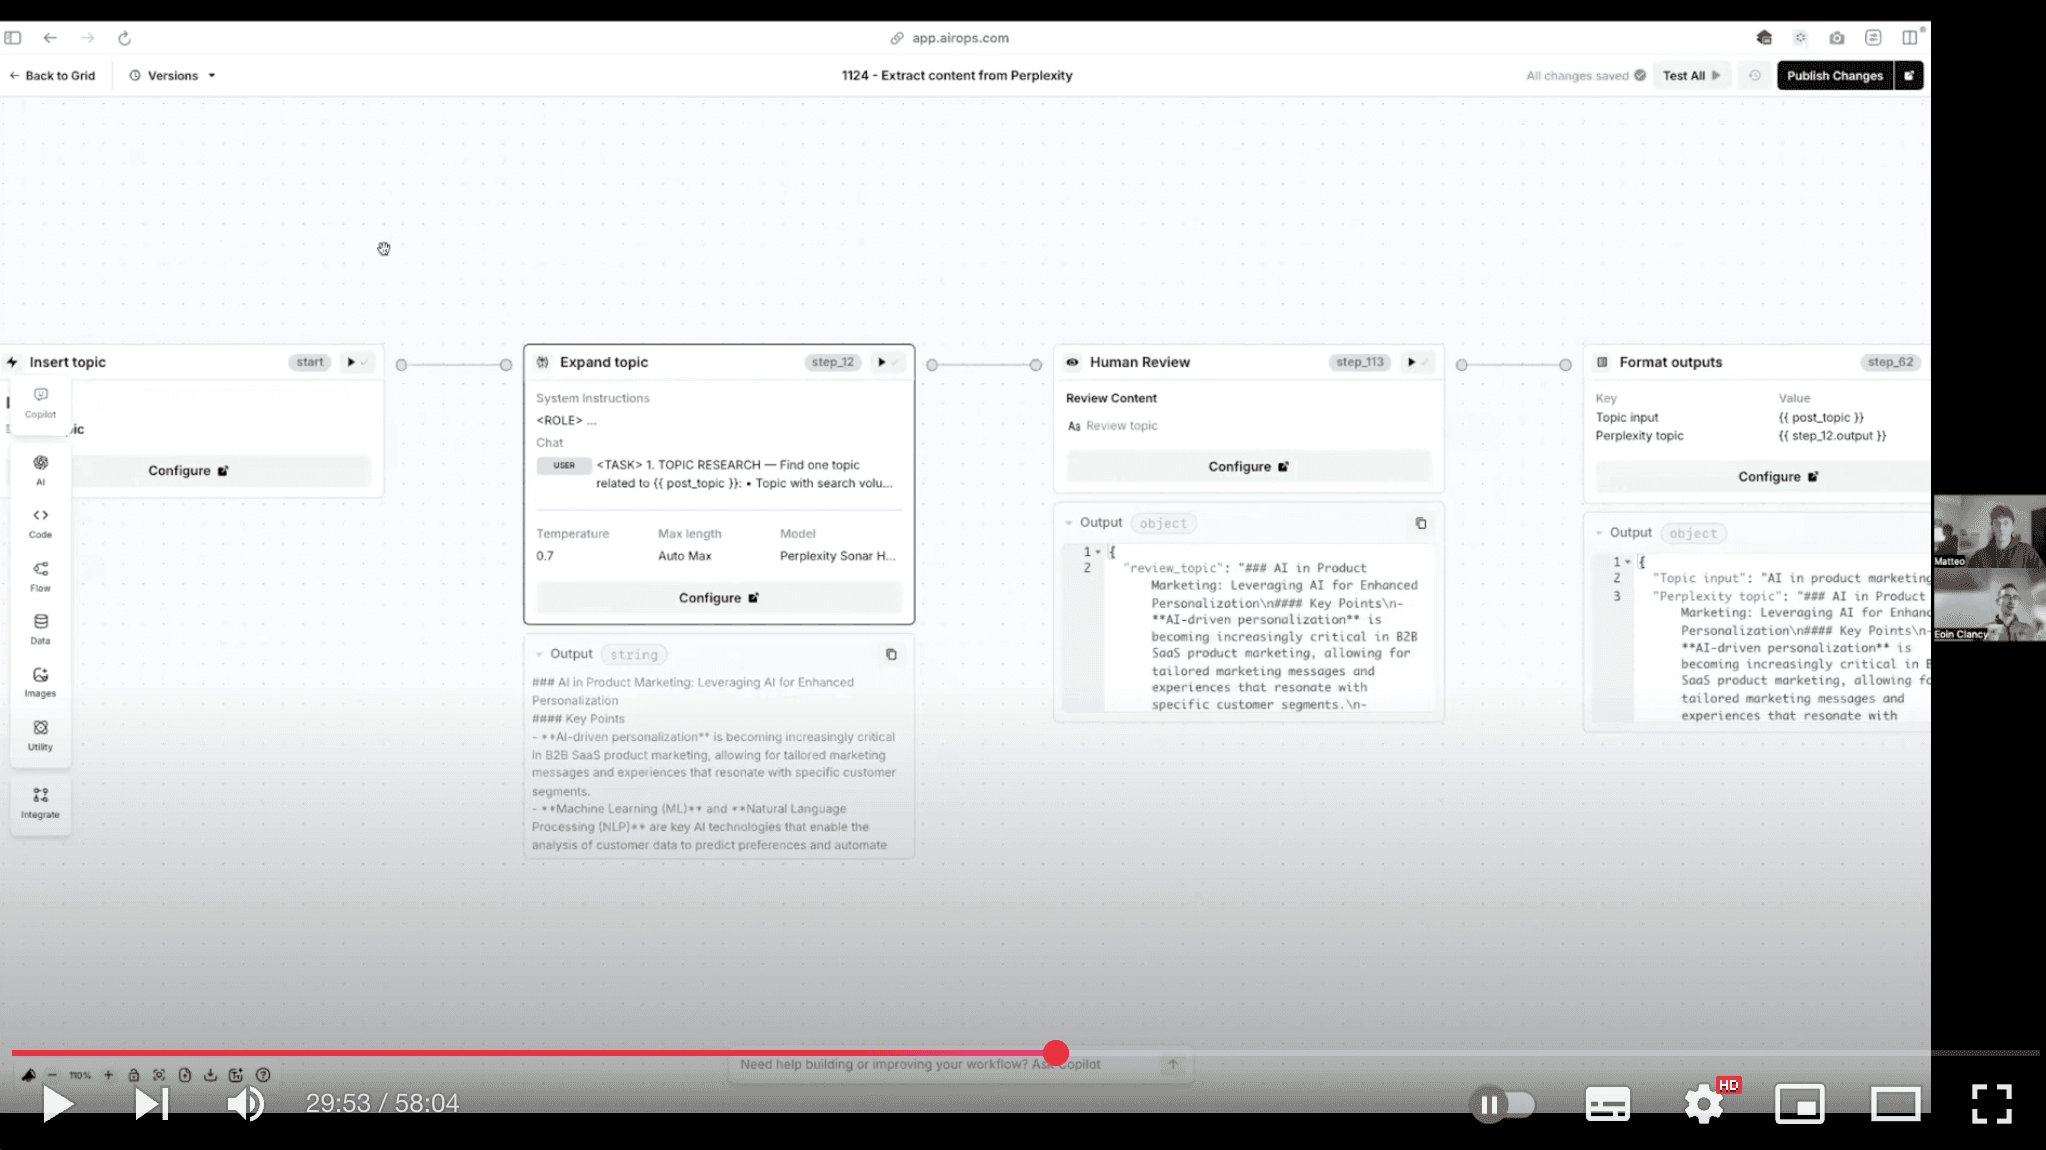Open Human Review run options chevron
The image size is (2046, 1150).
pos(1424,362)
